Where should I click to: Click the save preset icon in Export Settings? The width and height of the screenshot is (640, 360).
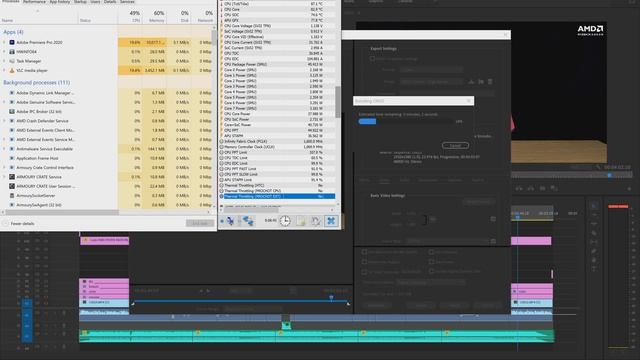[x=471, y=82]
